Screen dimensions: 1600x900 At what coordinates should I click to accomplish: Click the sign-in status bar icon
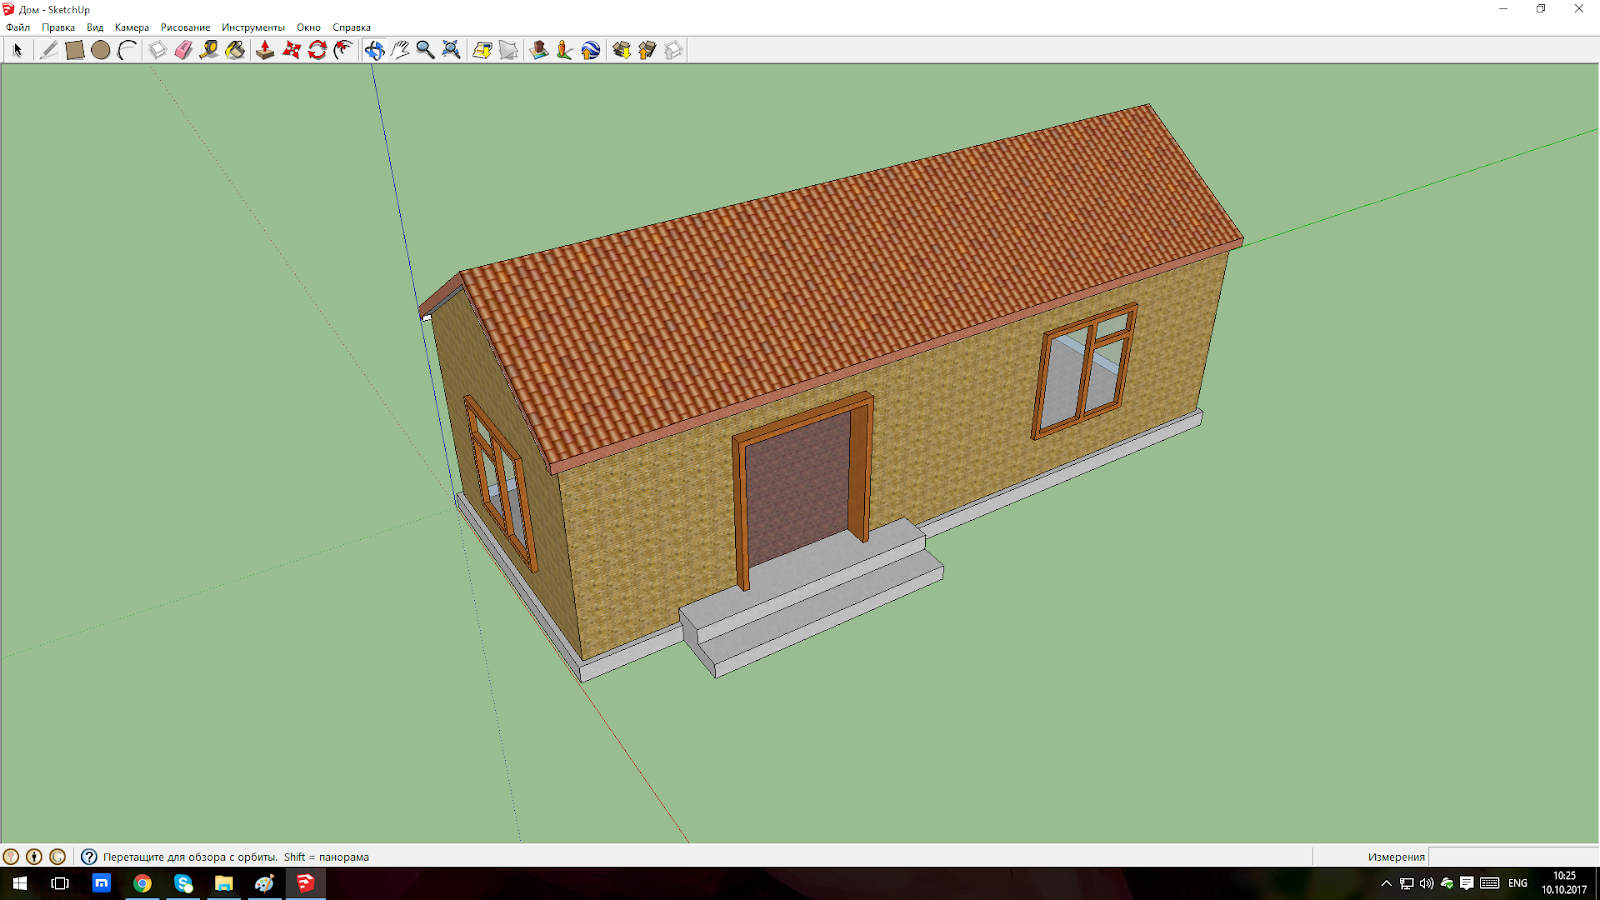[x=58, y=857]
